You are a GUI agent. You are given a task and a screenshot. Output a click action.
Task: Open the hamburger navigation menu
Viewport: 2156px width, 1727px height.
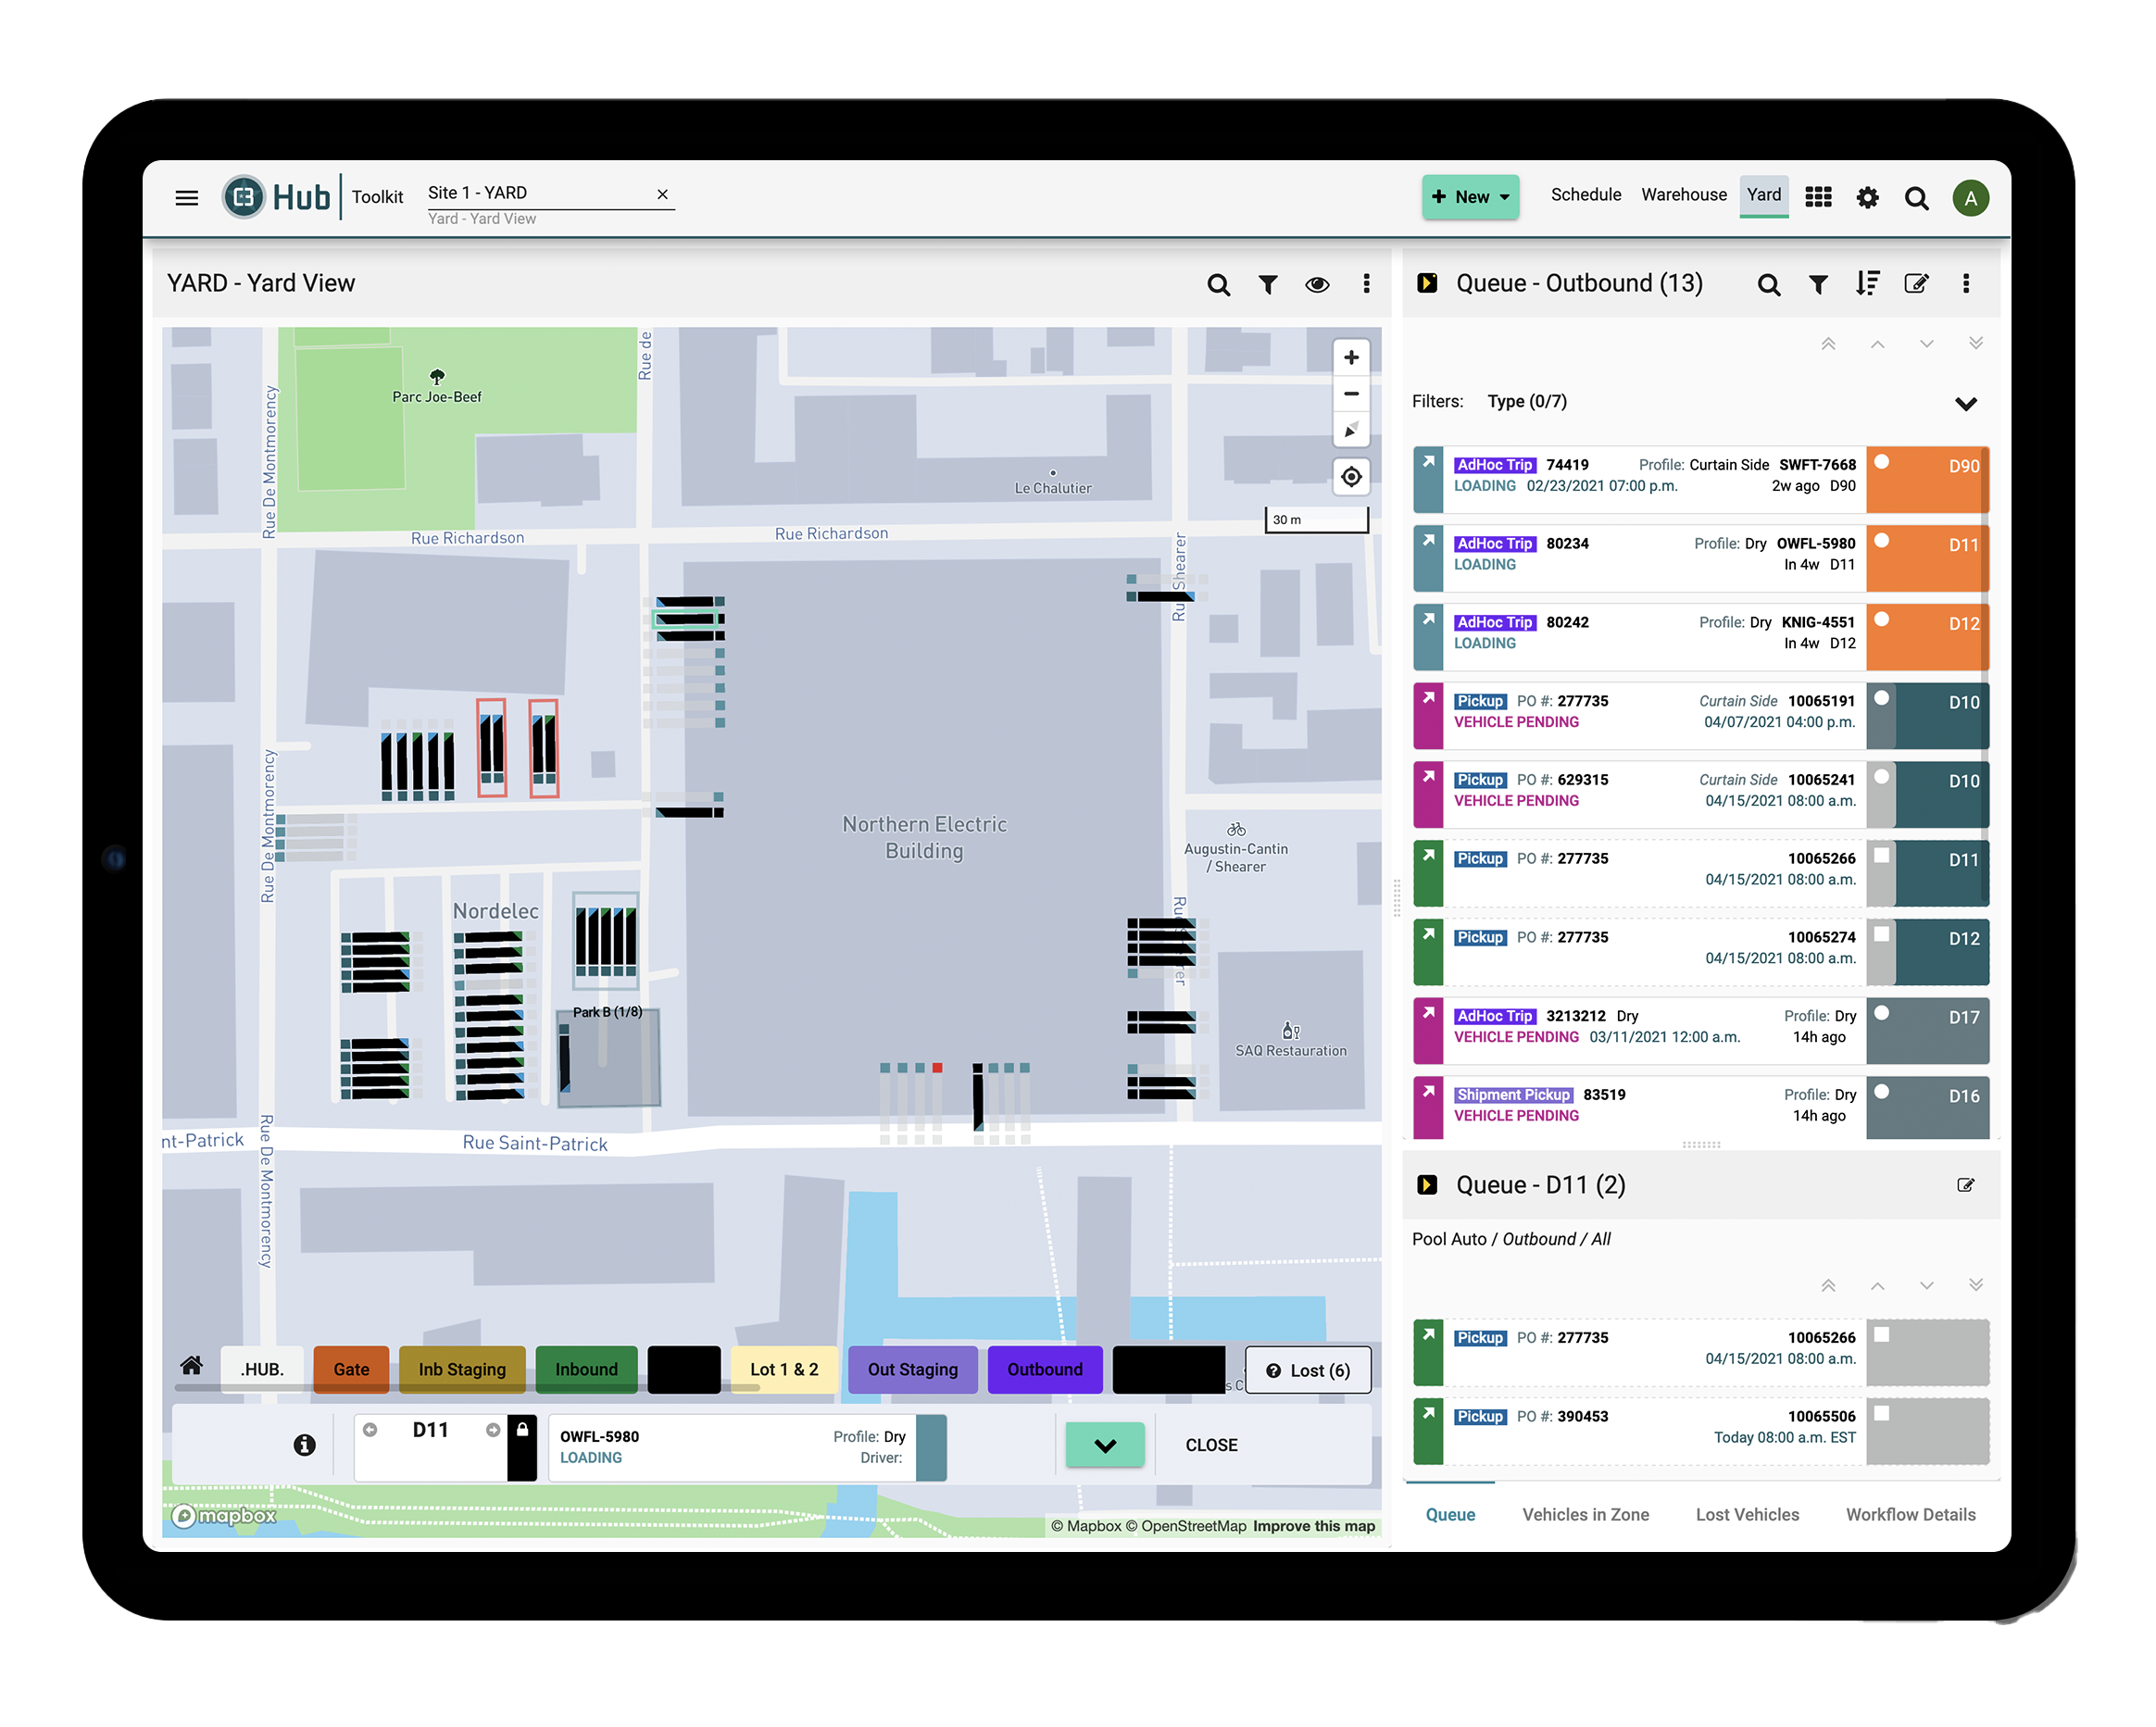(x=186, y=197)
